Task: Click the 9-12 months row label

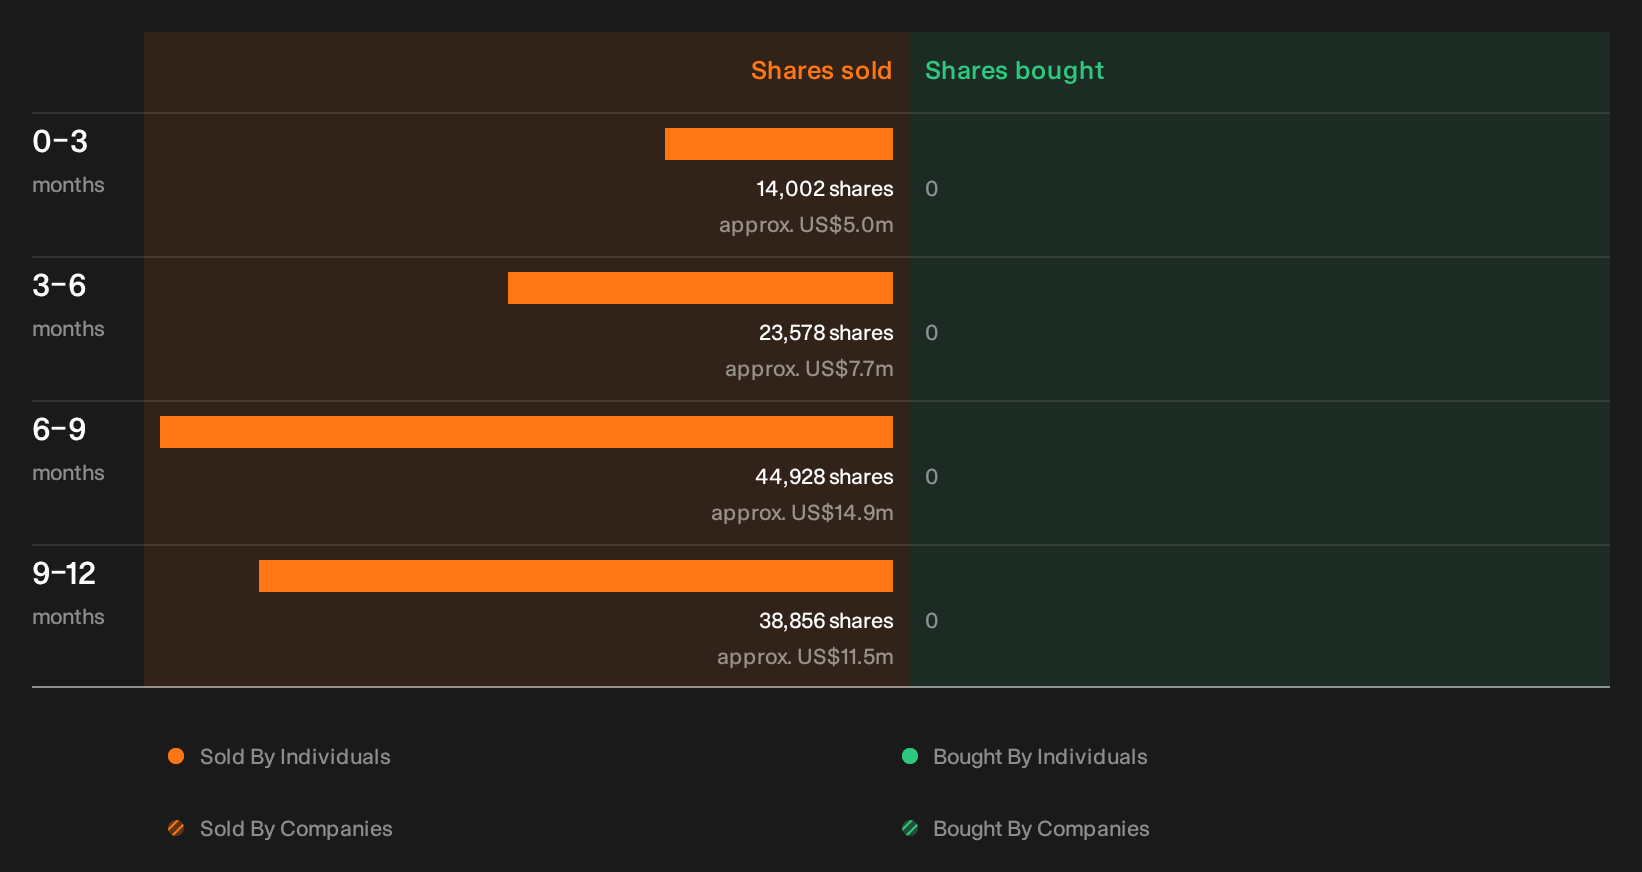Action: coord(68,594)
